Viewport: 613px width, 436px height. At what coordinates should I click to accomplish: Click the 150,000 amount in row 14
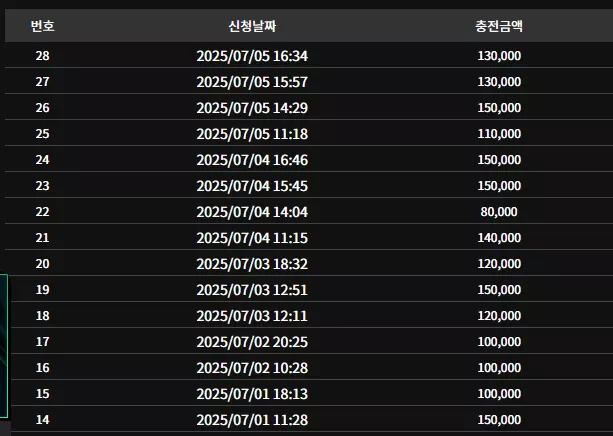point(499,420)
